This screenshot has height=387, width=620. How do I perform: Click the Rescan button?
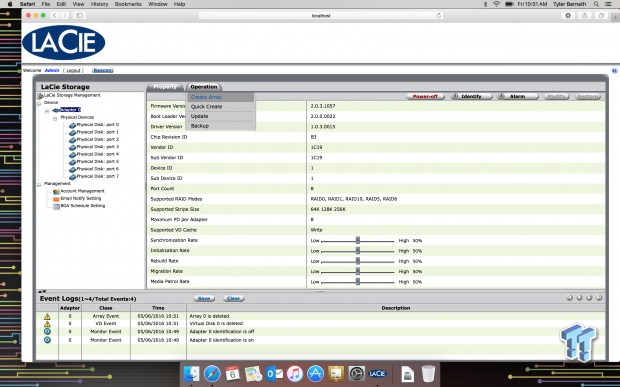[103, 70]
